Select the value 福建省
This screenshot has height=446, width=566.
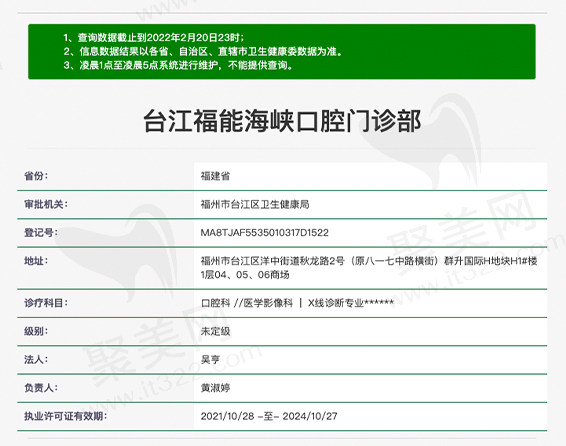(215, 176)
